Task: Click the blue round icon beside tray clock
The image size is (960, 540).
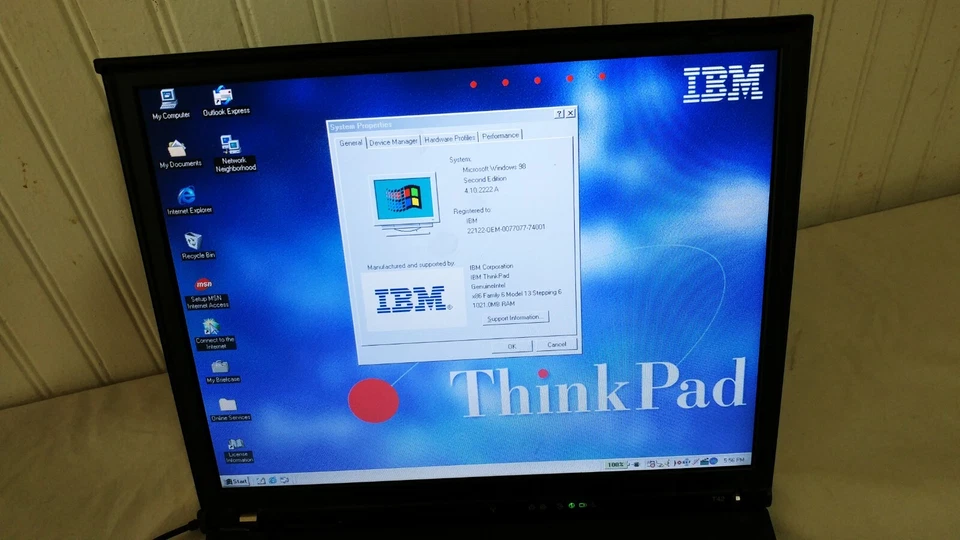Action: [713, 460]
